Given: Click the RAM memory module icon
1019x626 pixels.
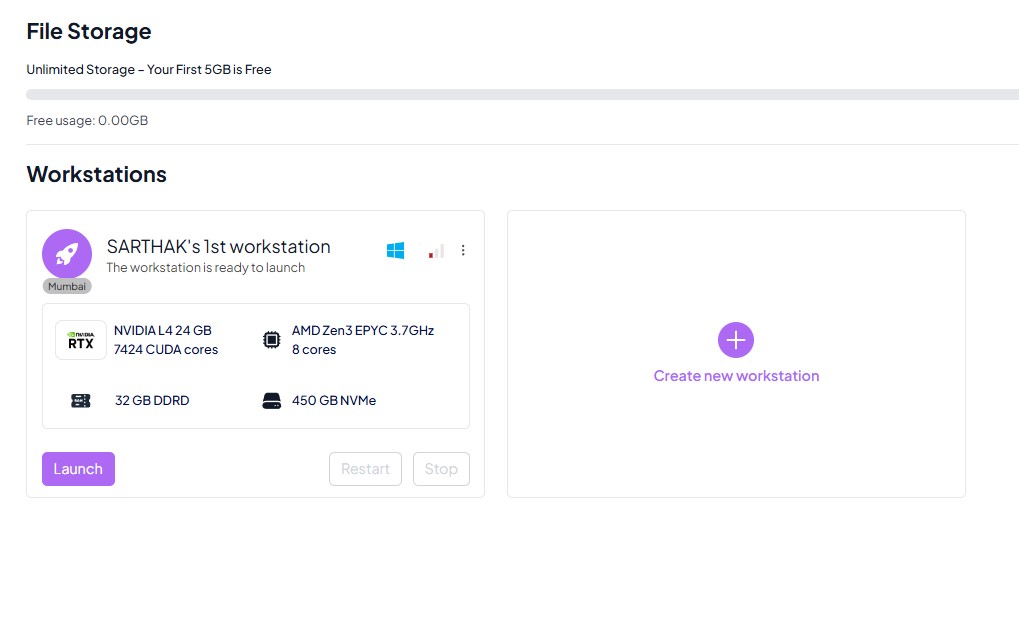Looking at the screenshot, I should pyautogui.click(x=81, y=401).
